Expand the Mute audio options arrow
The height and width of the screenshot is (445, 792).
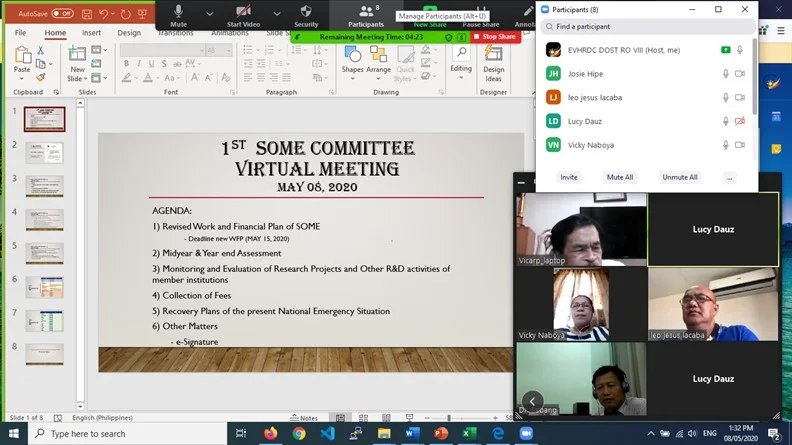[x=210, y=14]
